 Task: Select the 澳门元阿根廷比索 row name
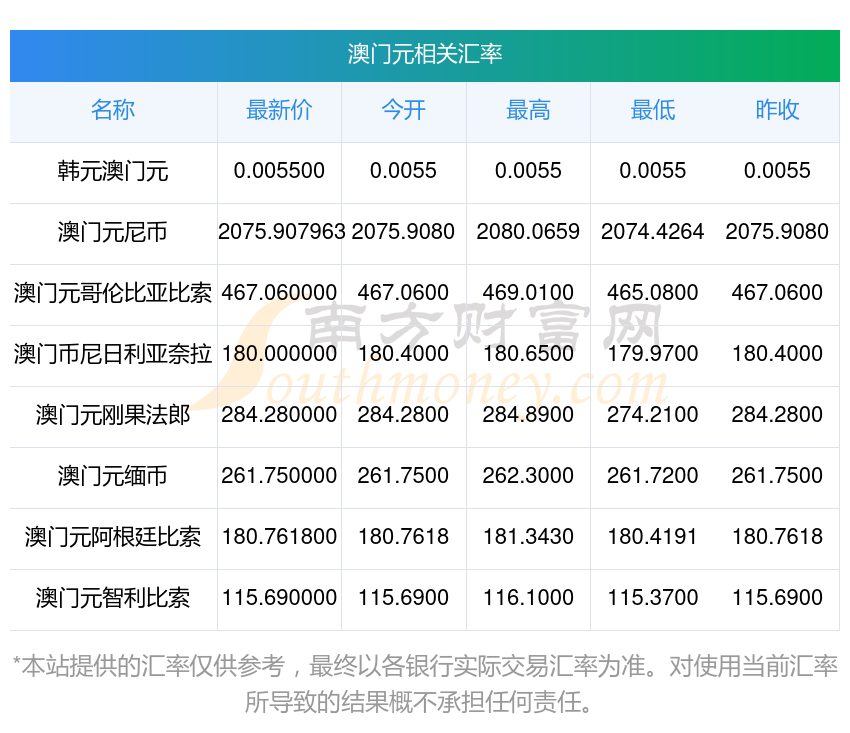(113, 537)
